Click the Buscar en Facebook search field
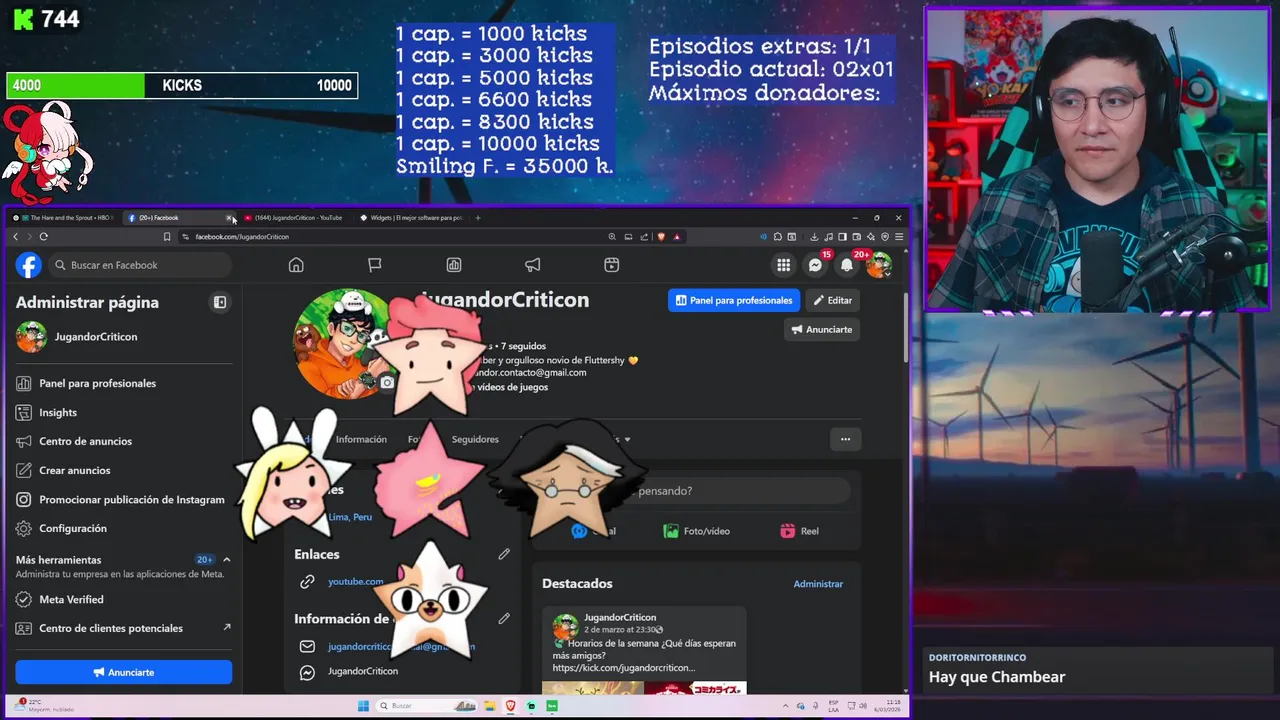This screenshot has width=1280, height=720. 140,265
